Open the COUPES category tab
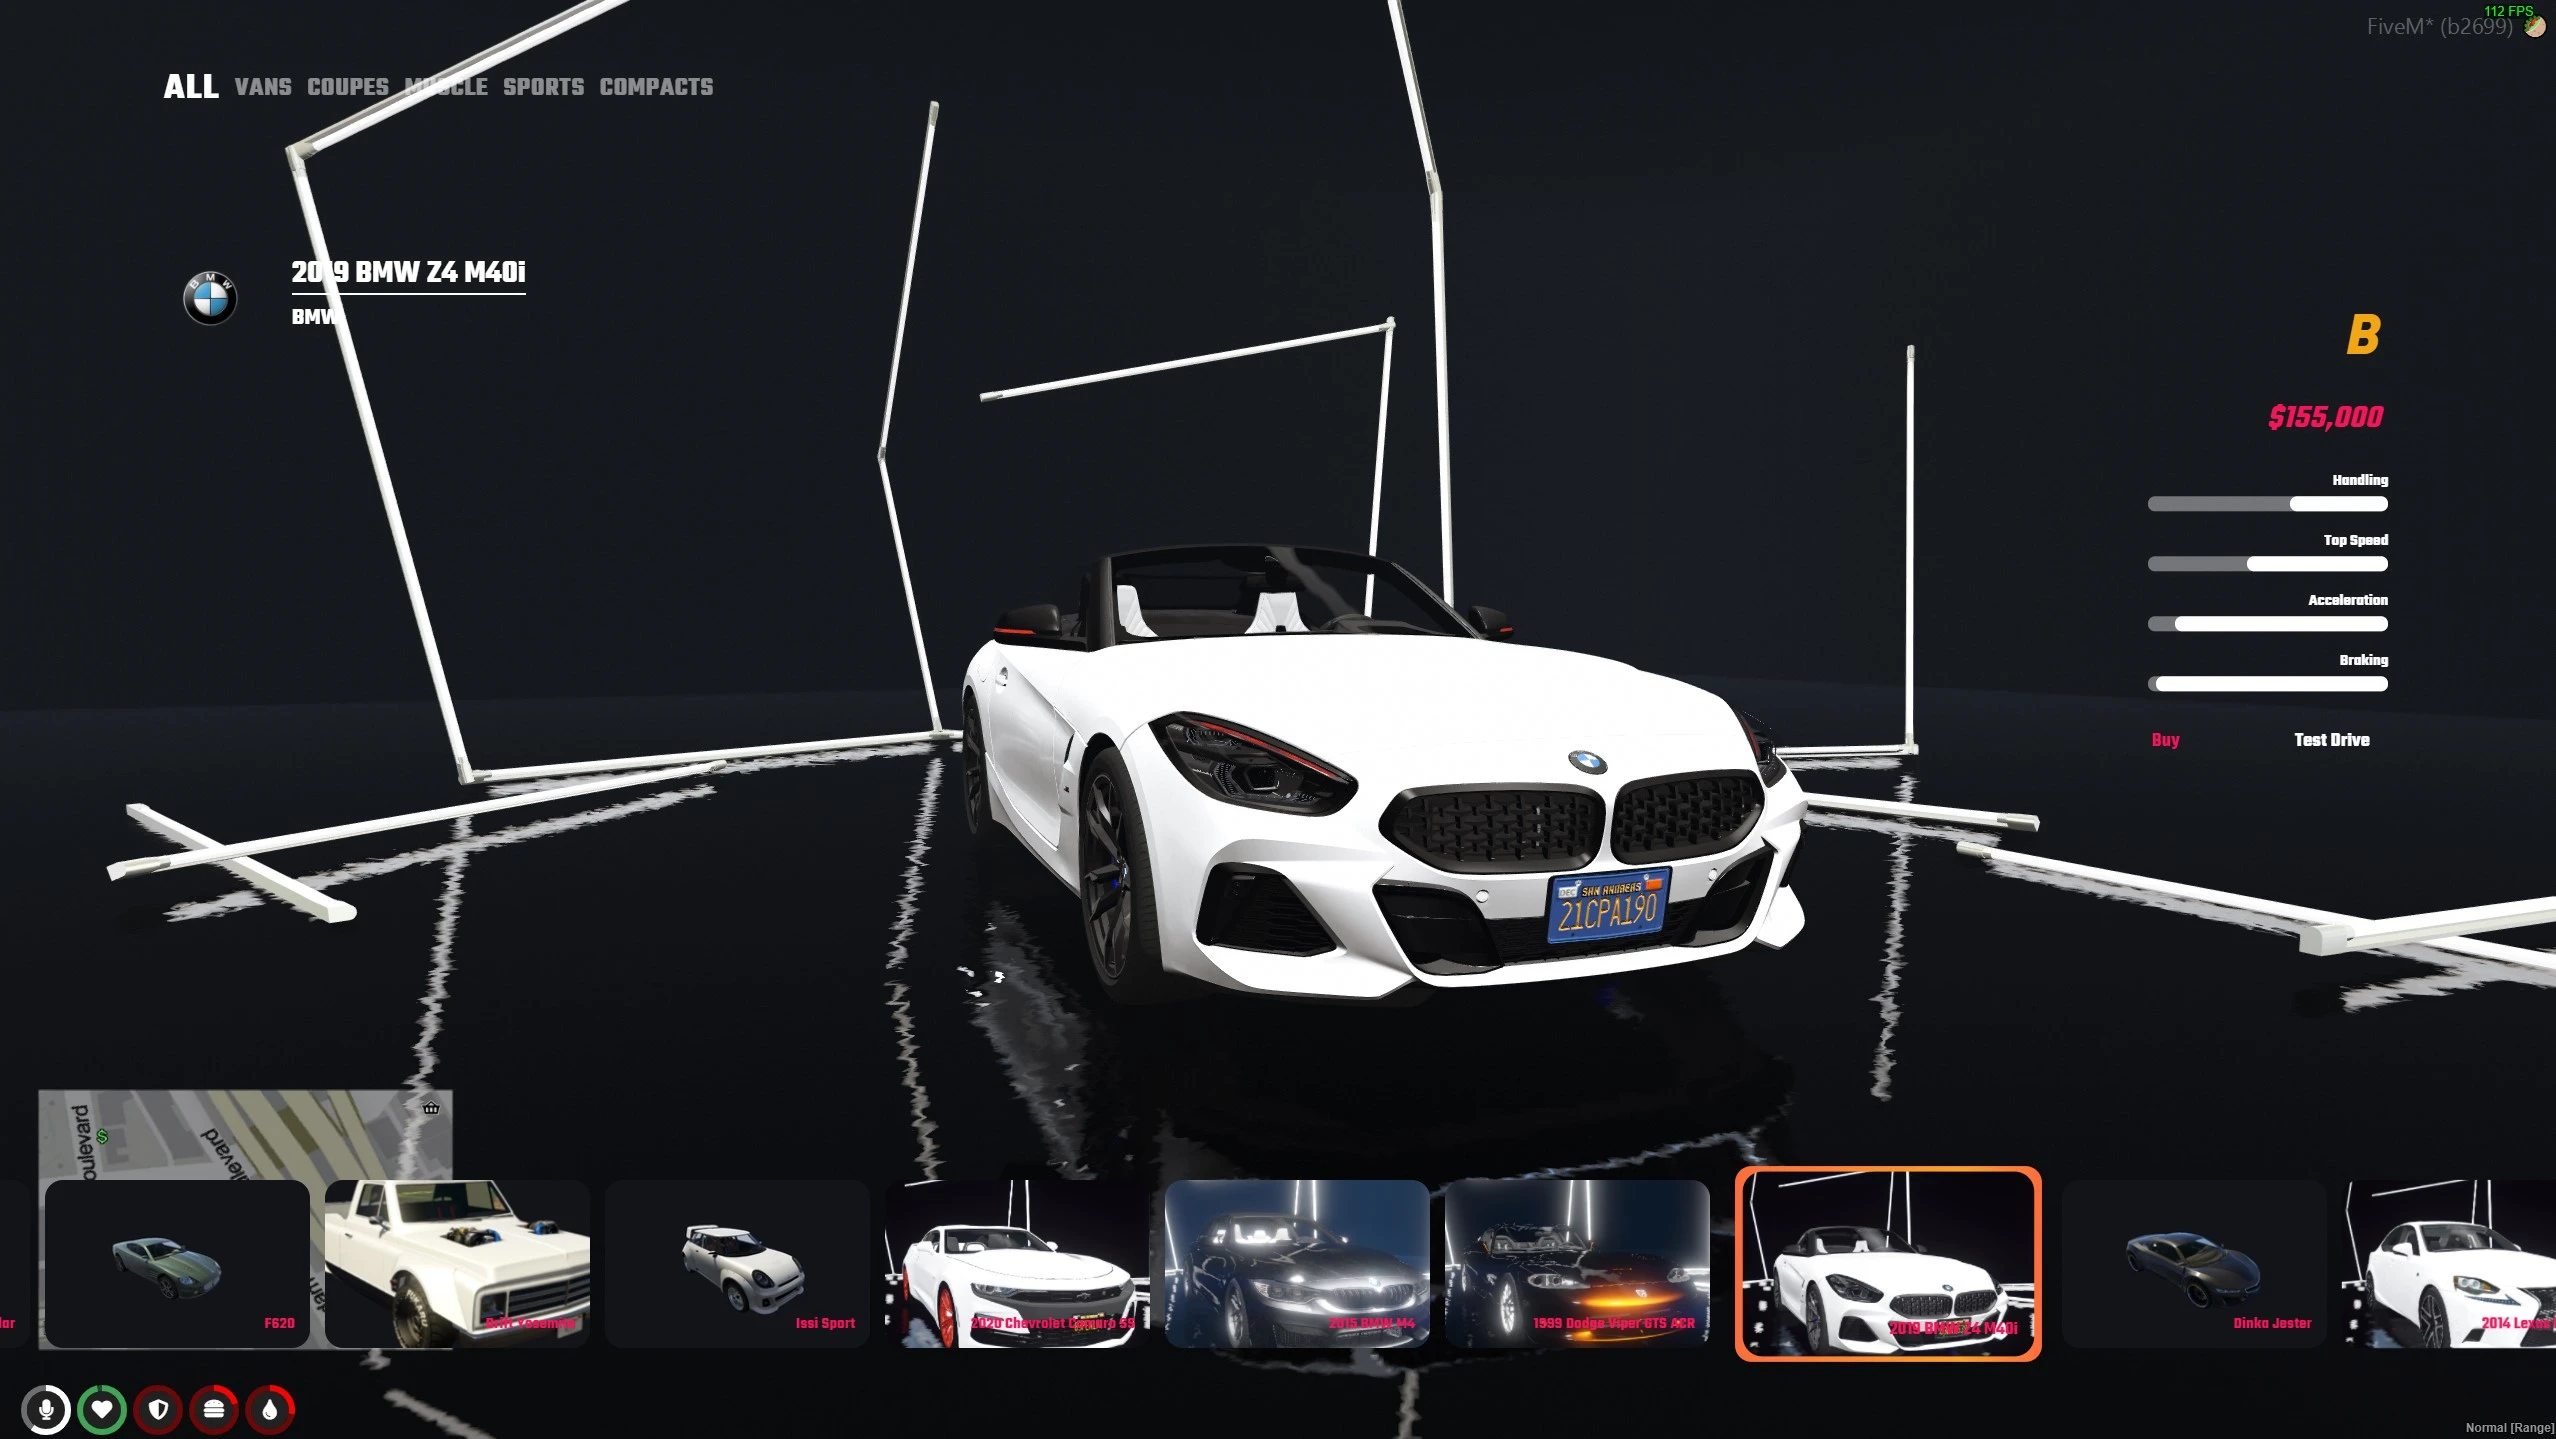Image resolution: width=2556 pixels, height=1439 pixels. pos(348,87)
